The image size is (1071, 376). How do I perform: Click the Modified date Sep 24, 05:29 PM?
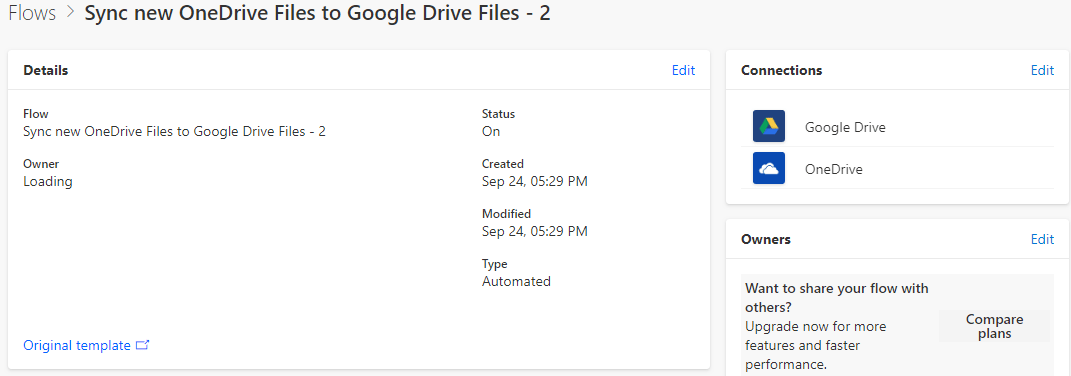[535, 231]
